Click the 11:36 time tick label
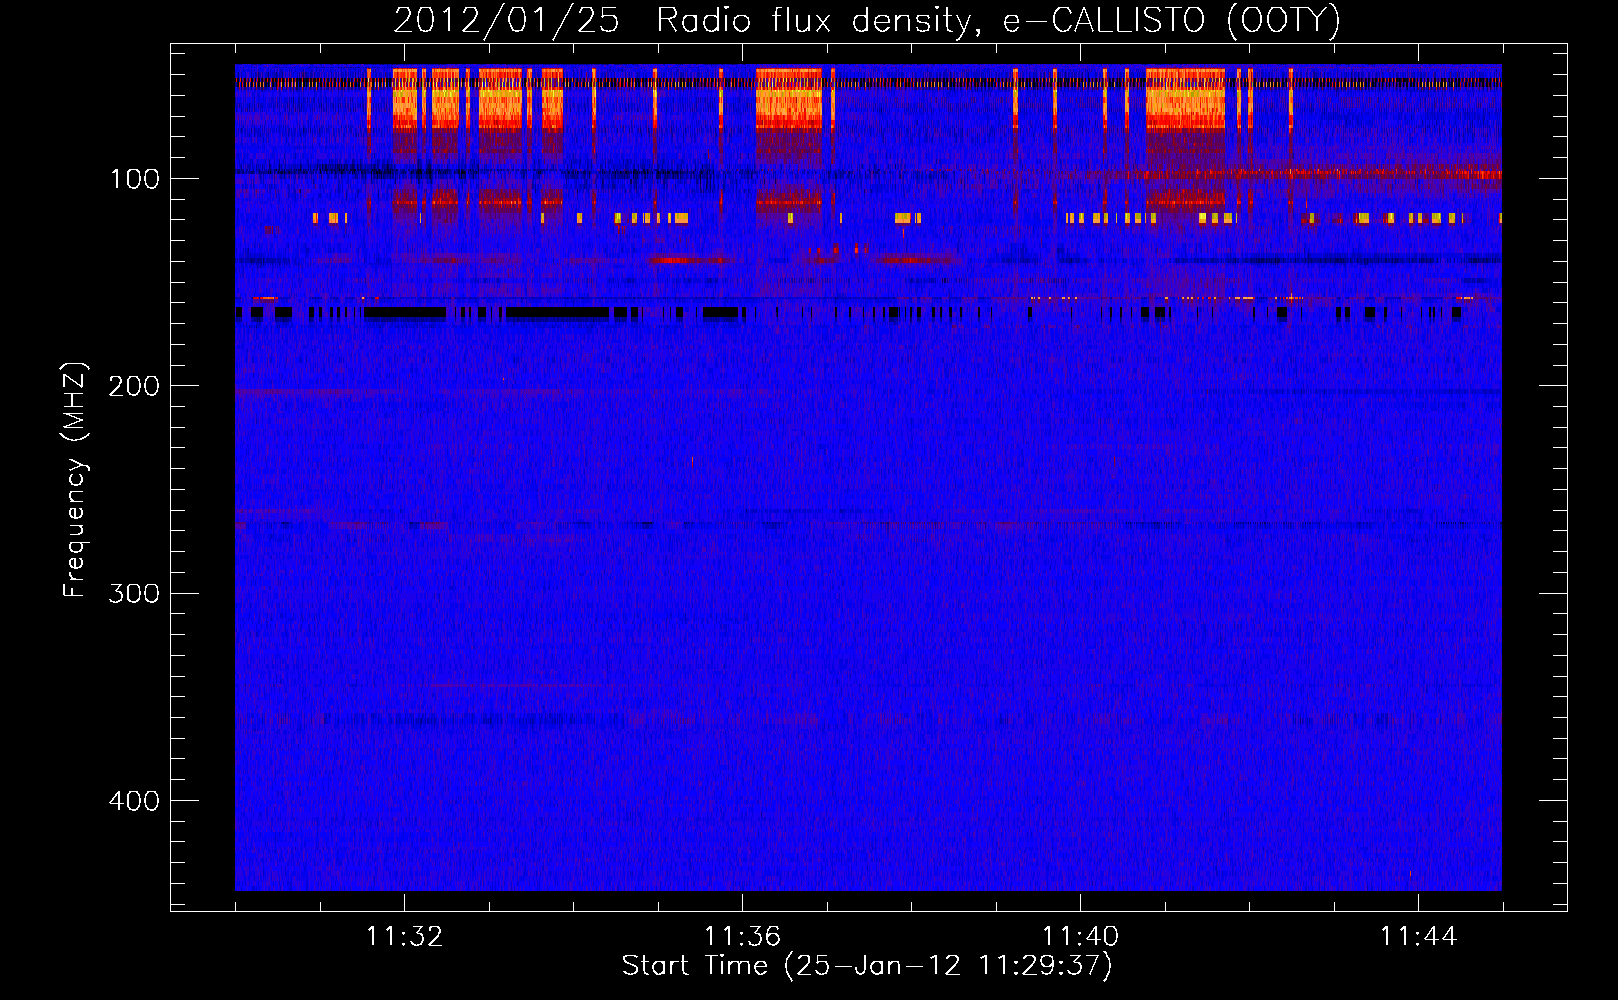The height and width of the screenshot is (1000, 1618). tap(742, 937)
